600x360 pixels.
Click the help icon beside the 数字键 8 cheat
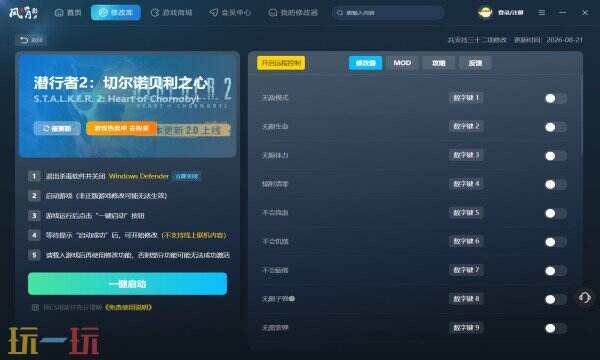click(292, 299)
